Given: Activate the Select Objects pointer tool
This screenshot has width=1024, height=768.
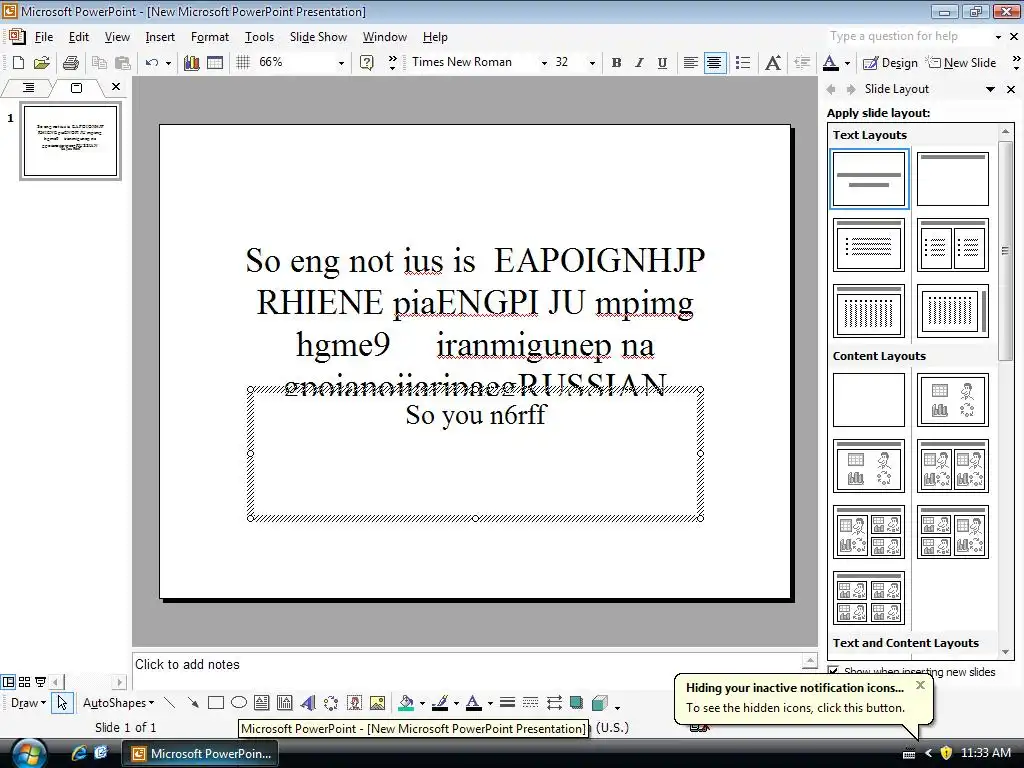Looking at the screenshot, I should [x=62, y=703].
